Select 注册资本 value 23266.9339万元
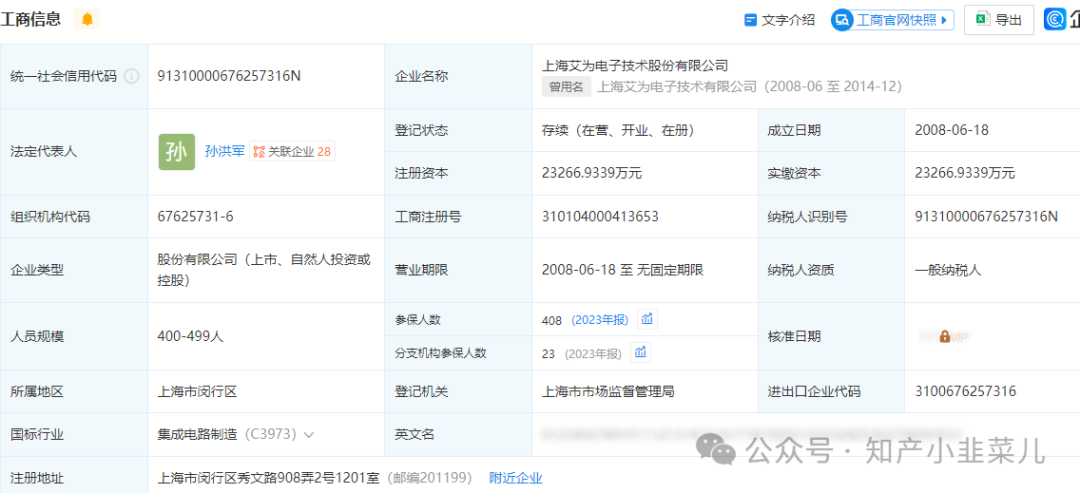This screenshot has width=1080, height=493. [x=592, y=174]
